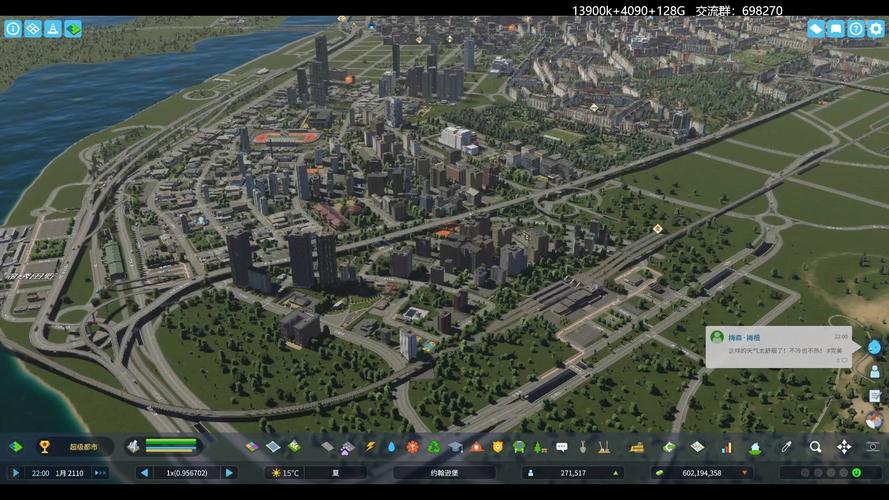889x500 pixels.
Task: Open the house on green base icon
Action: pos(755,447)
